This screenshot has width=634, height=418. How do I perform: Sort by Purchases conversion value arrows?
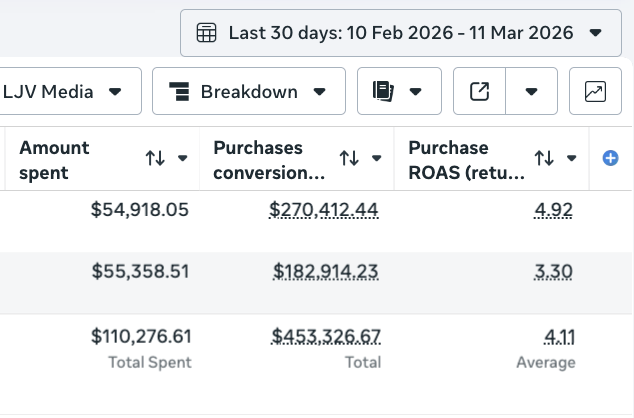coord(349,158)
